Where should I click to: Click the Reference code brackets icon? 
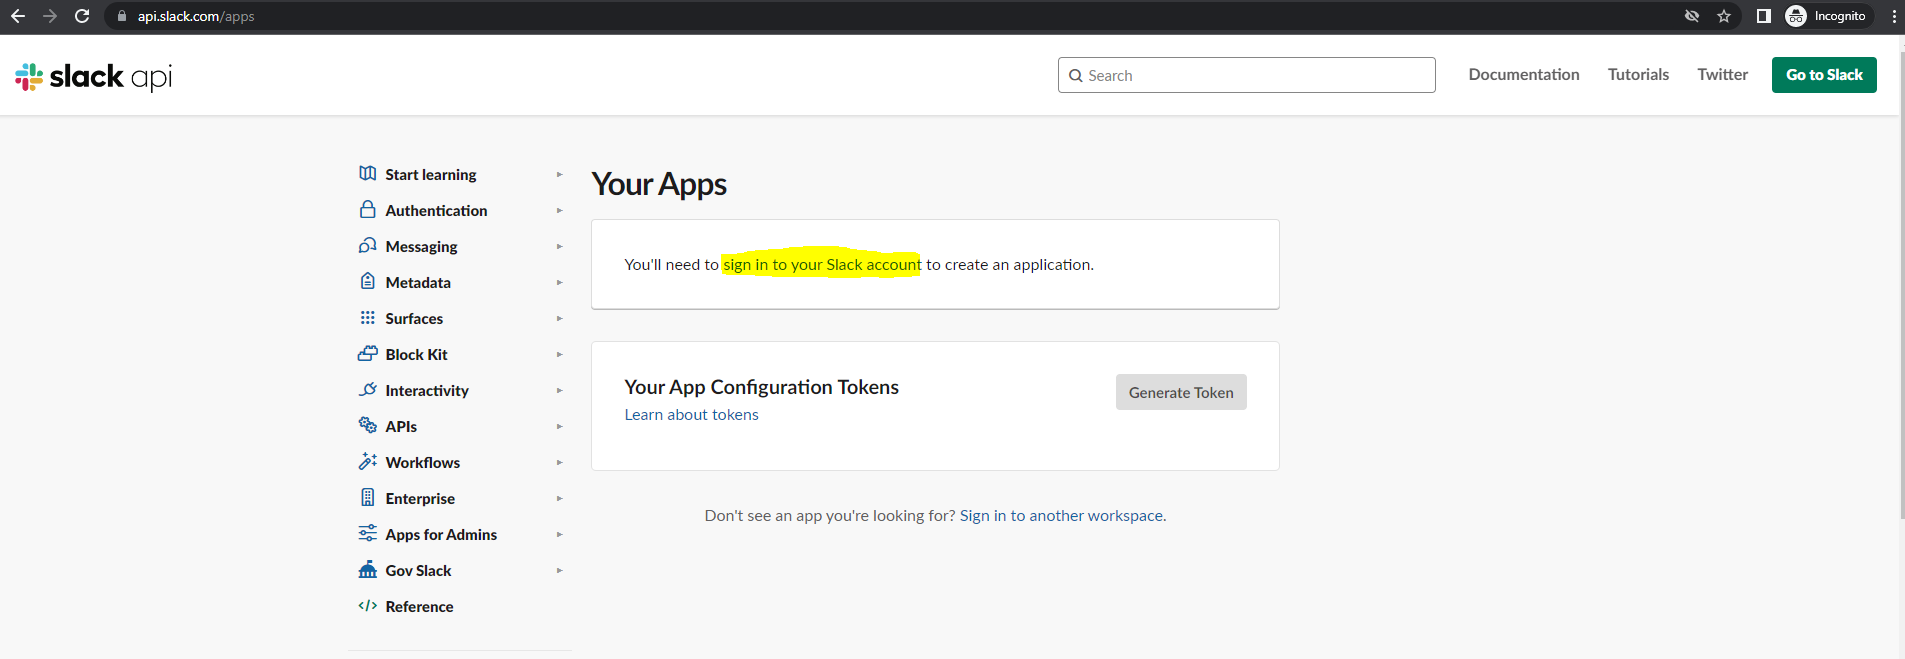point(368,606)
